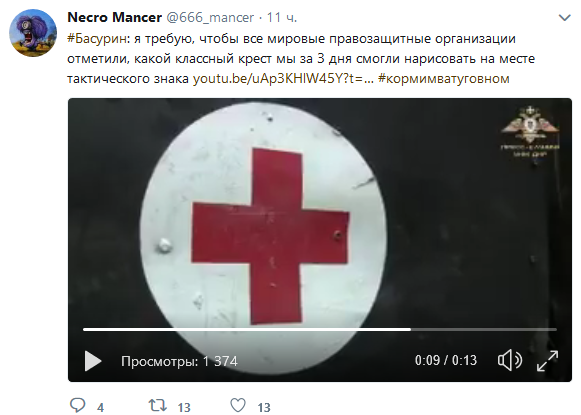Screen dimensions: 581x415
Task: Open the tweet options chevron menu
Action: point(564,17)
